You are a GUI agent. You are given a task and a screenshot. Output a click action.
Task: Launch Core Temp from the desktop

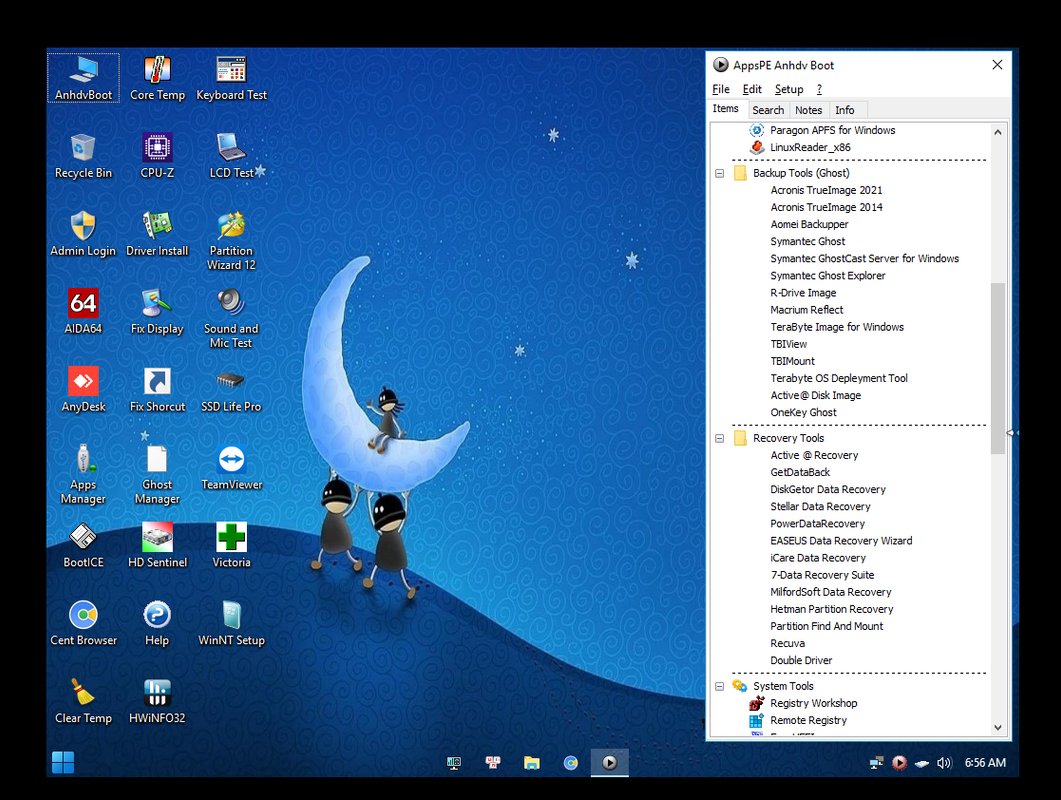pyautogui.click(x=157, y=78)
